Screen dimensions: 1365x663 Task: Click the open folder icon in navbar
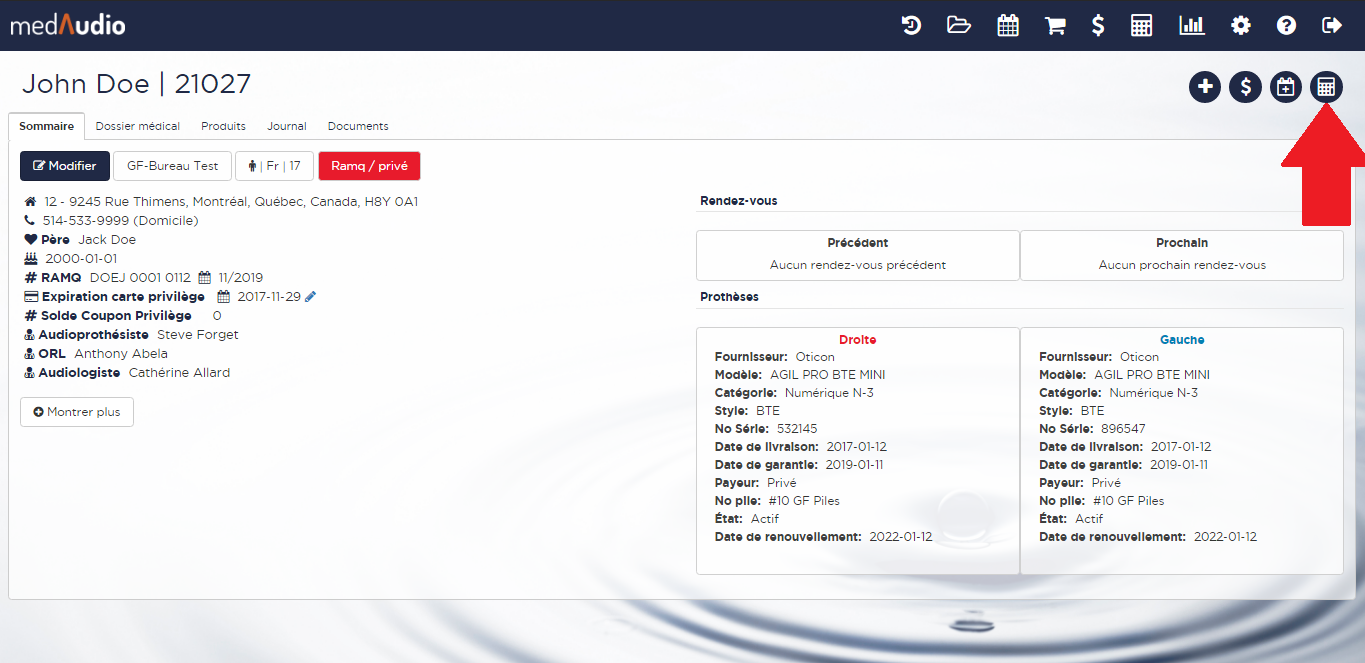(x=959, y=26)
